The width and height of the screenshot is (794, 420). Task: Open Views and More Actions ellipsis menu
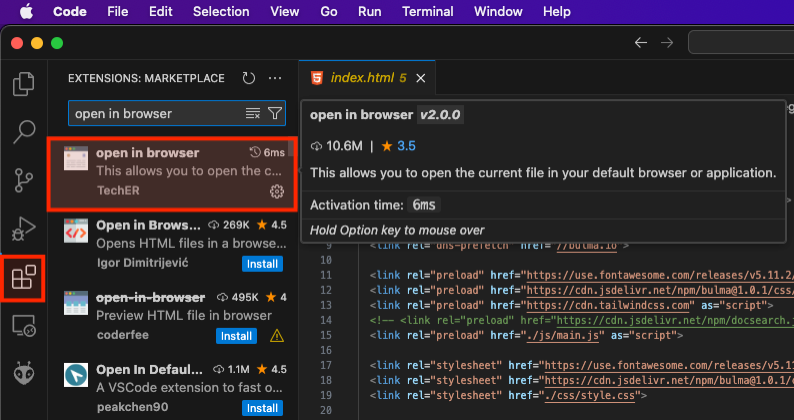pyautogui.click(x=277, y=78)
